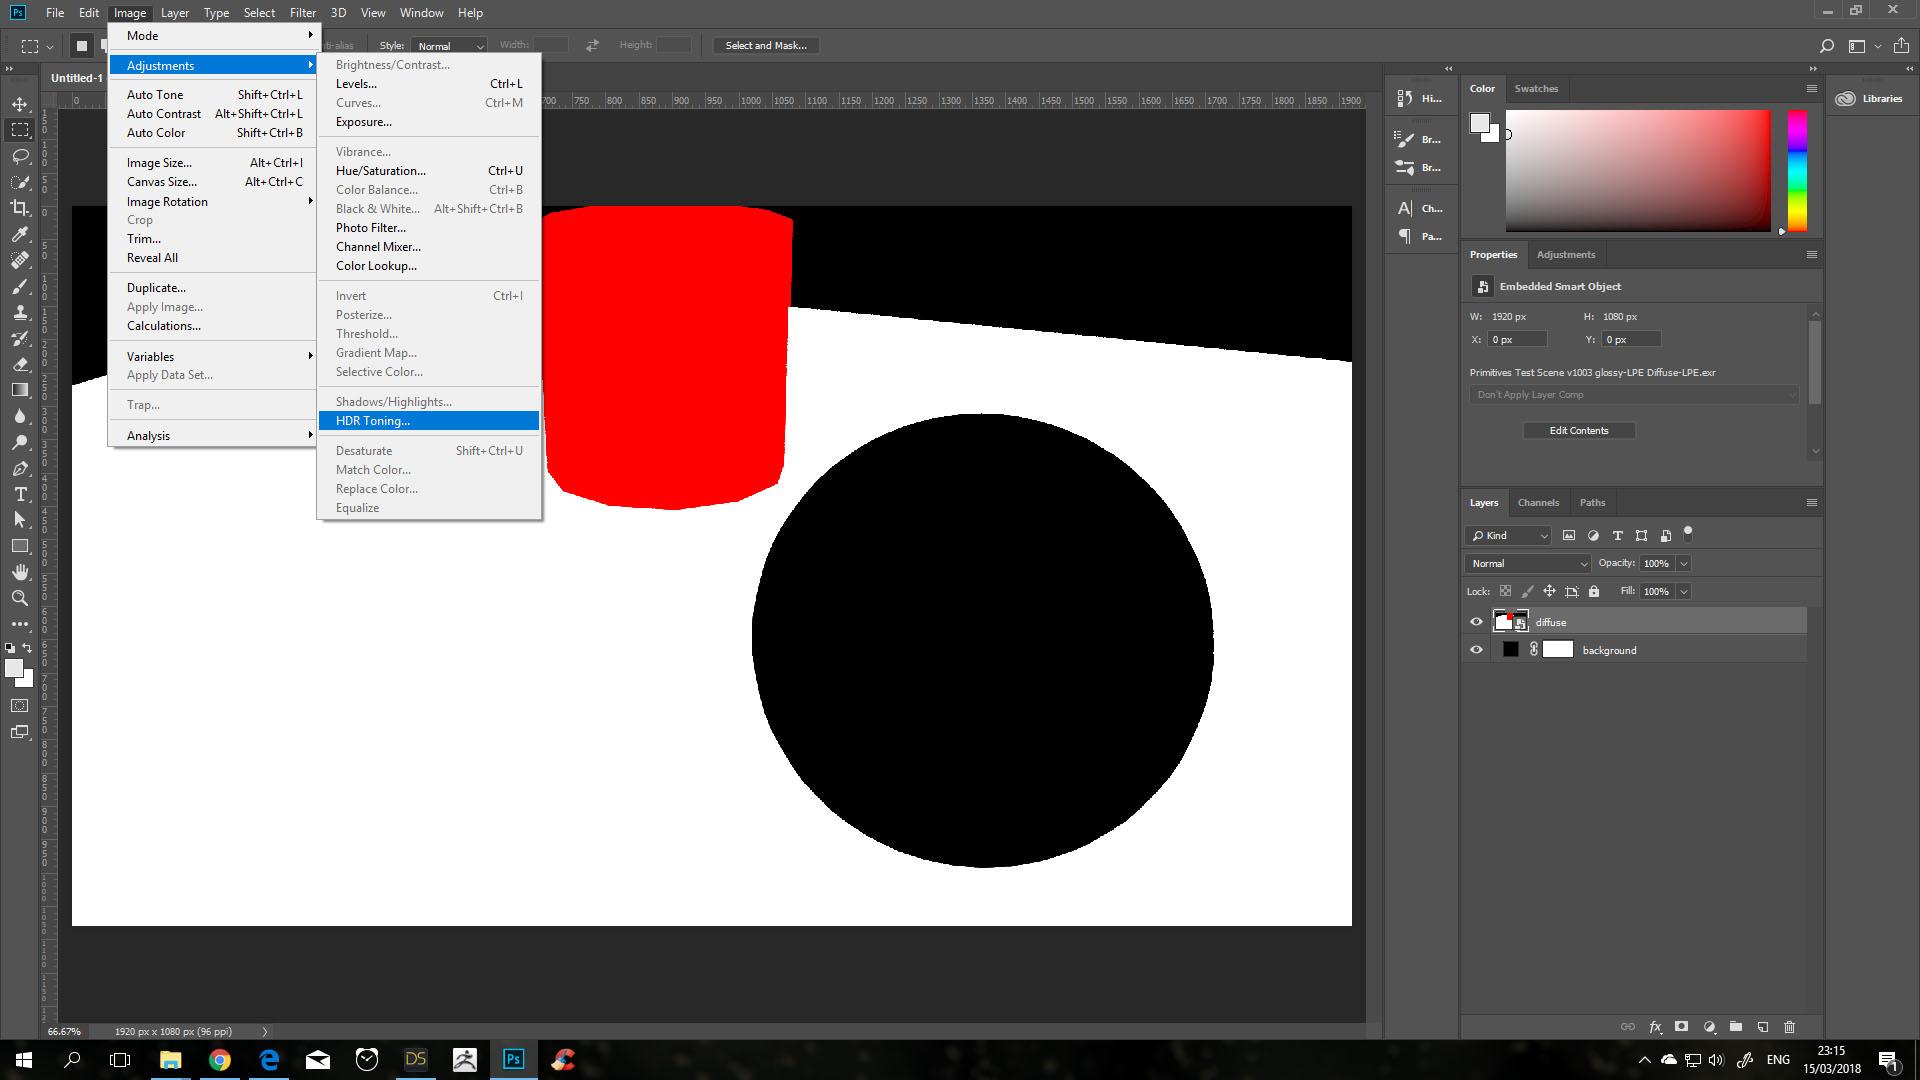Select the Move tool
1920x1080 pixels.
tap(20, 104)
